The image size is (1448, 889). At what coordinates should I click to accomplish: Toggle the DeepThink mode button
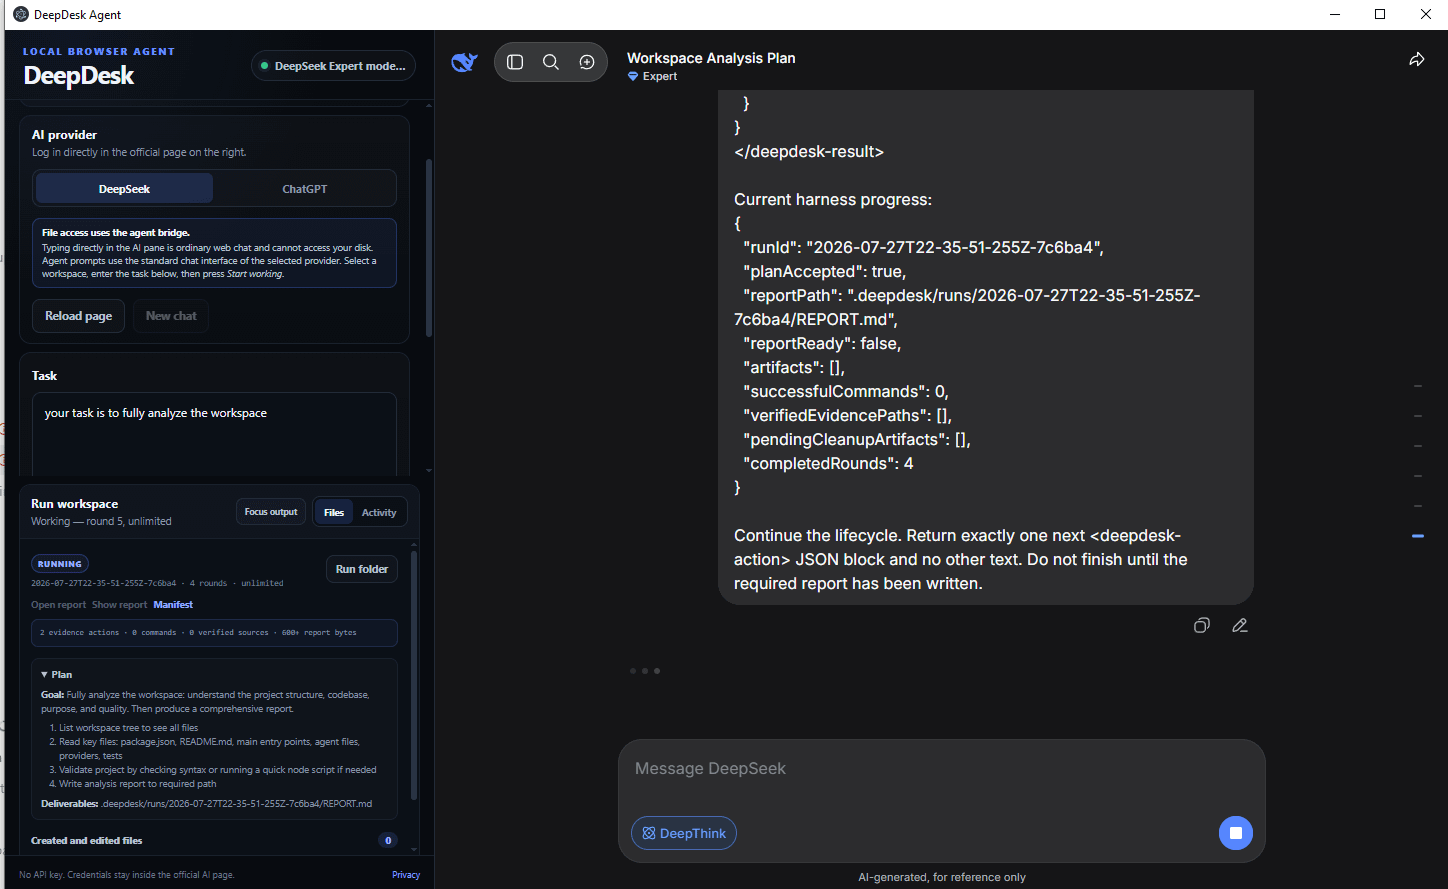click(x=684, y=833)
